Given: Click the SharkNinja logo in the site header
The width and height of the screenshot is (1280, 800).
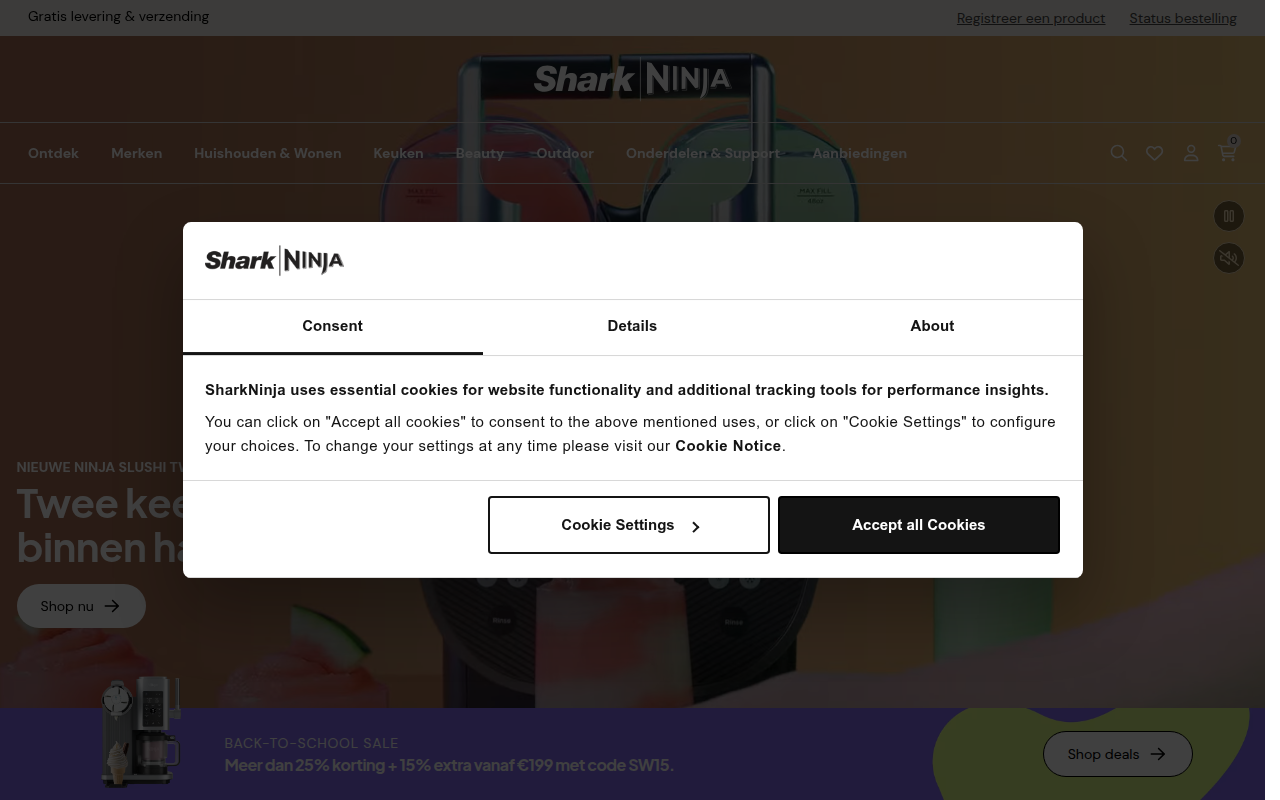Looking at the screenshot, I should tap(632, 79).
